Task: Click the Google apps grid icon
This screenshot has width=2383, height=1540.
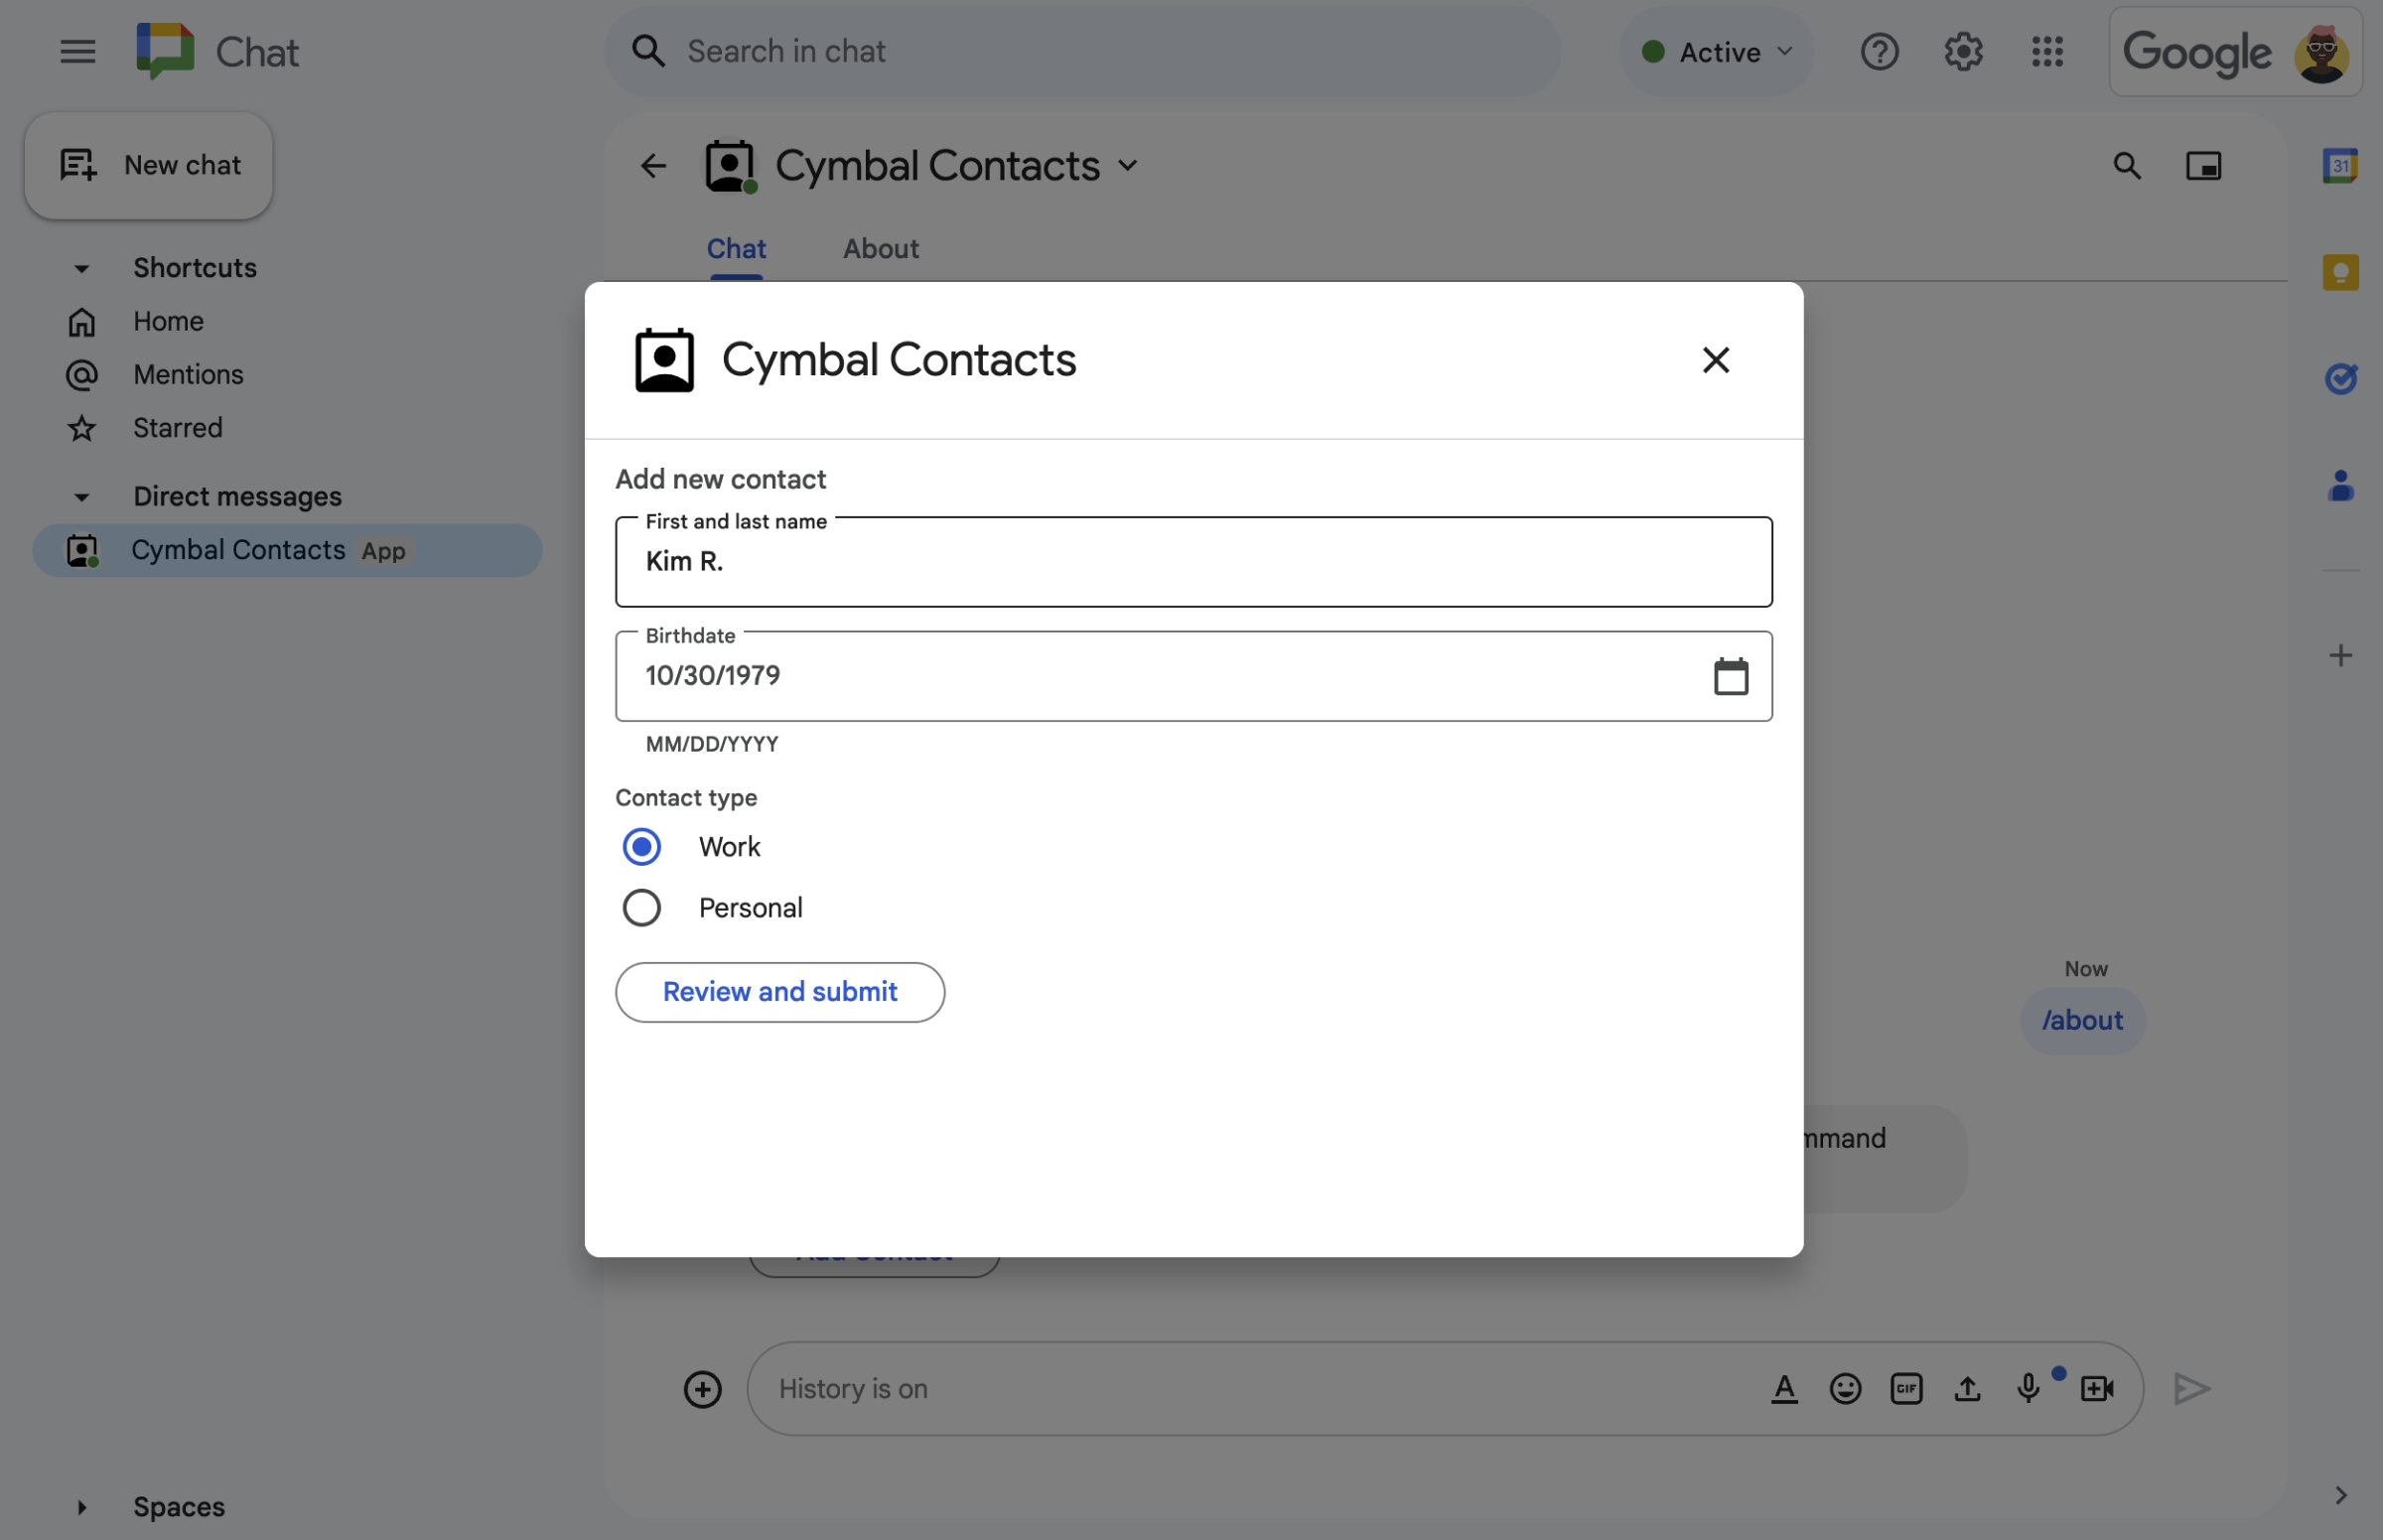Action: click(2047, 51)
